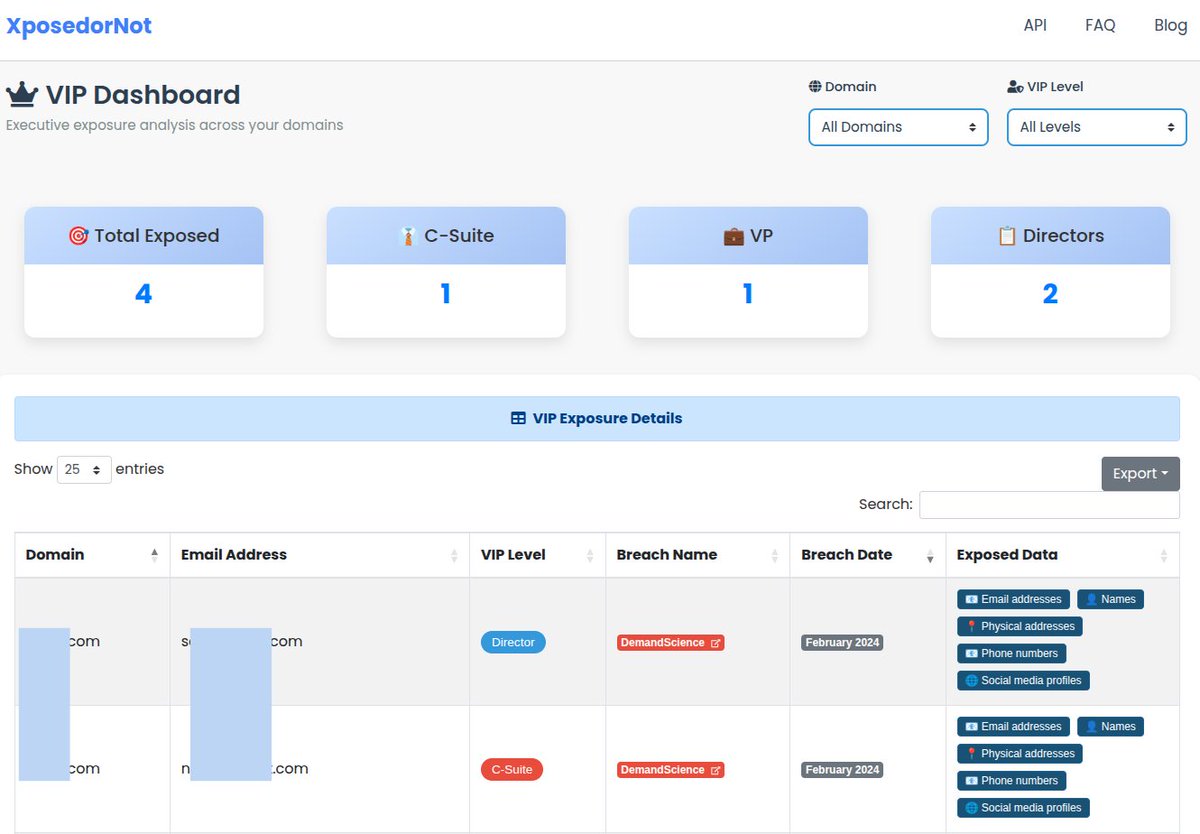Open DemandScience breach link in C-Suite row
The image size is (1200, 834).
click(670, 770)
